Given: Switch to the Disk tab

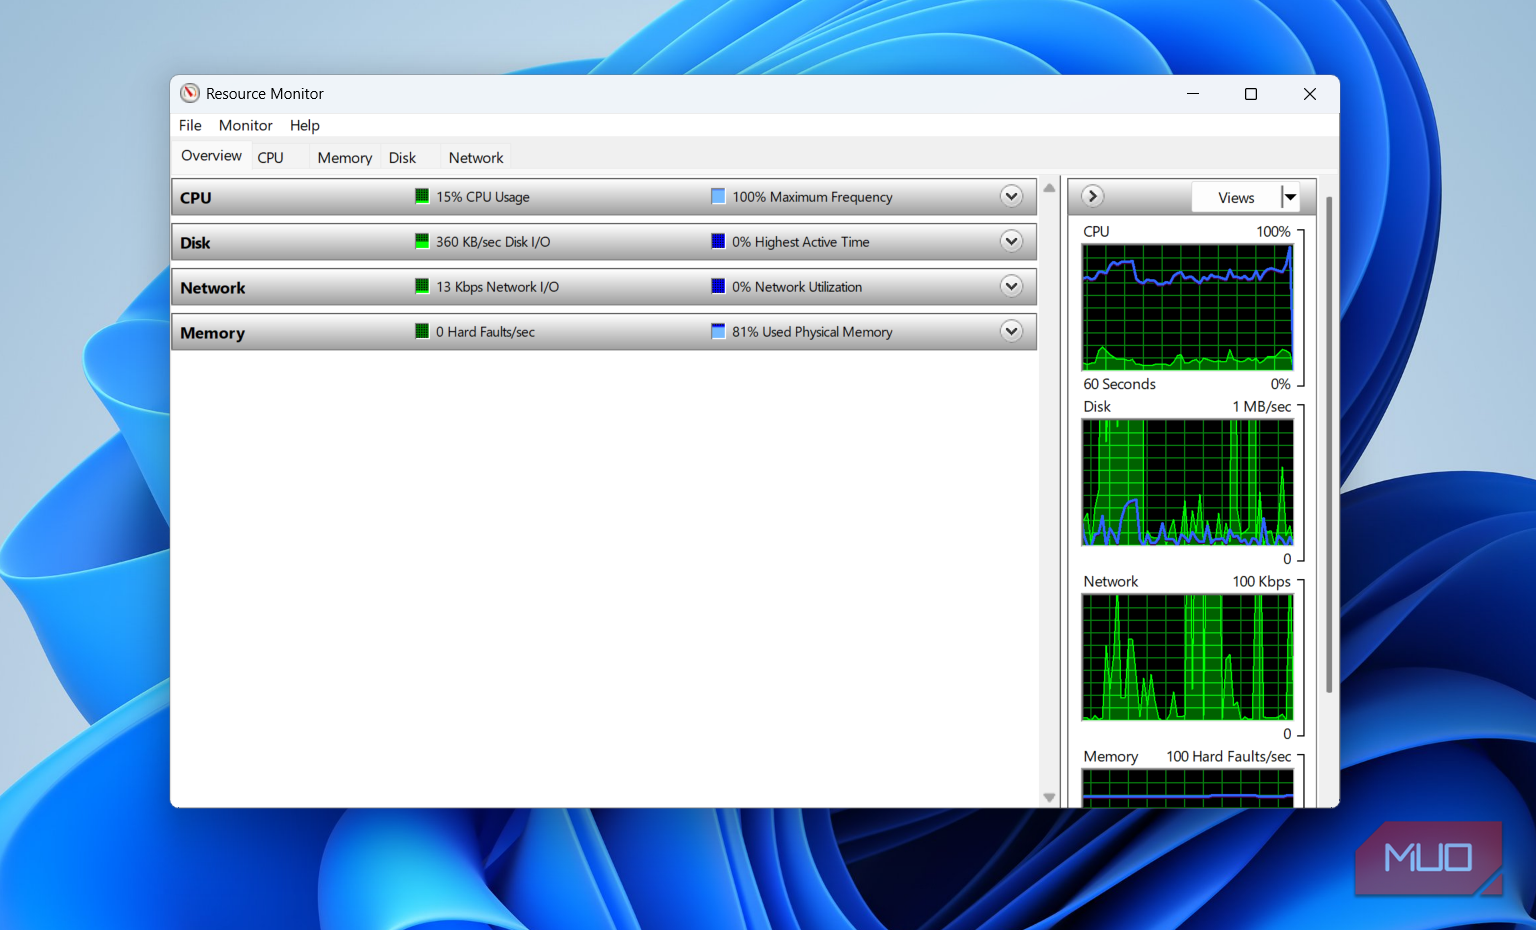Looking at the screenshot, I should tap(402, 158).
